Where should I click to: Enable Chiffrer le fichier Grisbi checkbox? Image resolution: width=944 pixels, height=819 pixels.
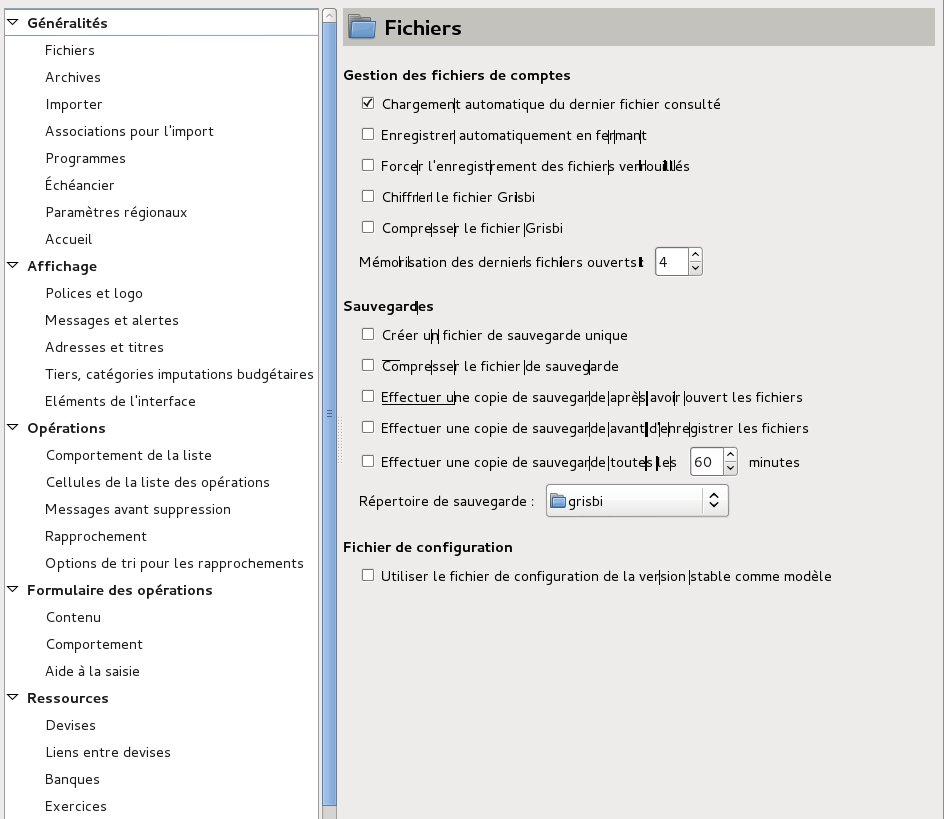(368, 197)
